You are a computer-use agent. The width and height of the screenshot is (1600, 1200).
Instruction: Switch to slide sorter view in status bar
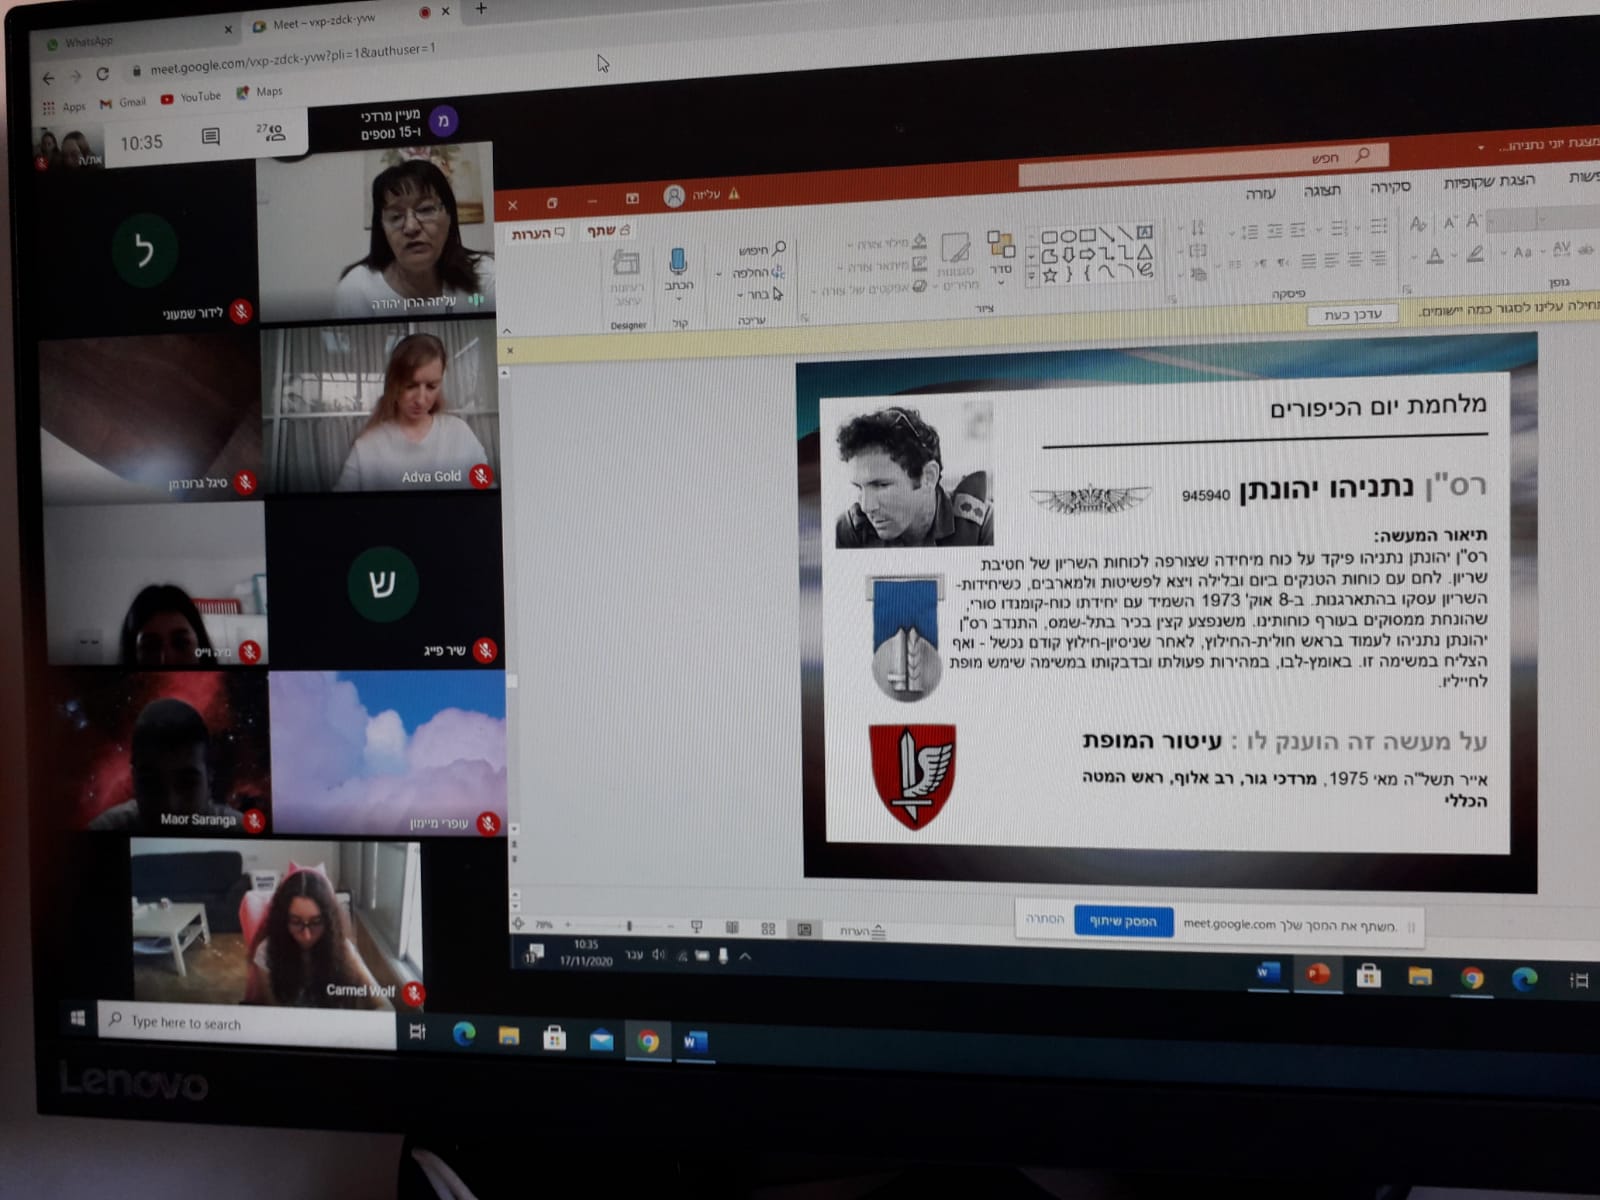tap(768, 929)
